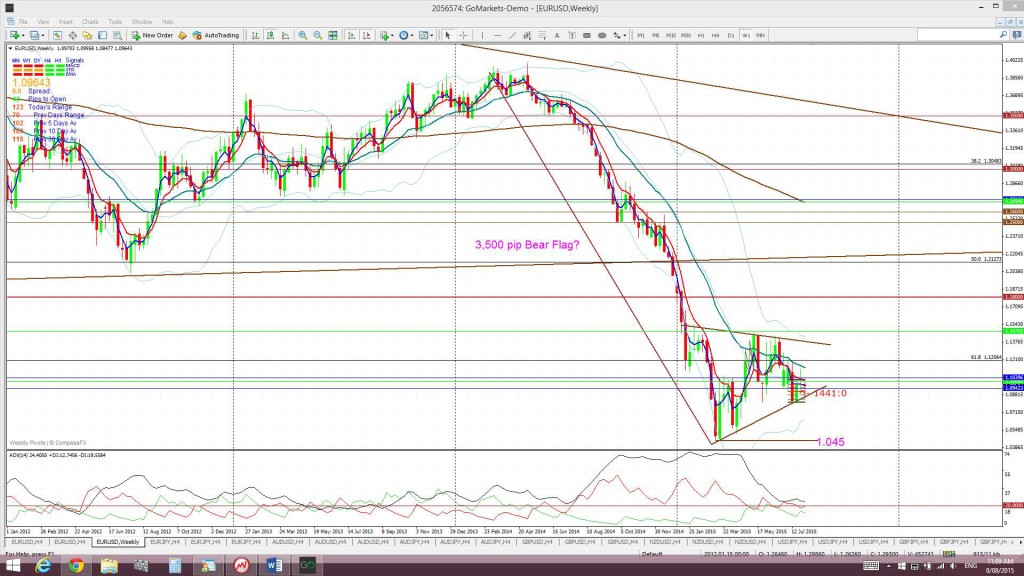Switch timeframe to D1

click(731, 35)
